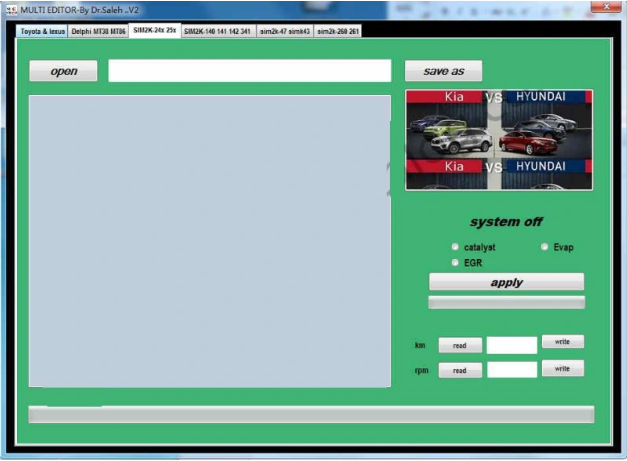Go to the SIM2K-140 141 142 341 tab

pyautogui.click(x=217, y=31)
